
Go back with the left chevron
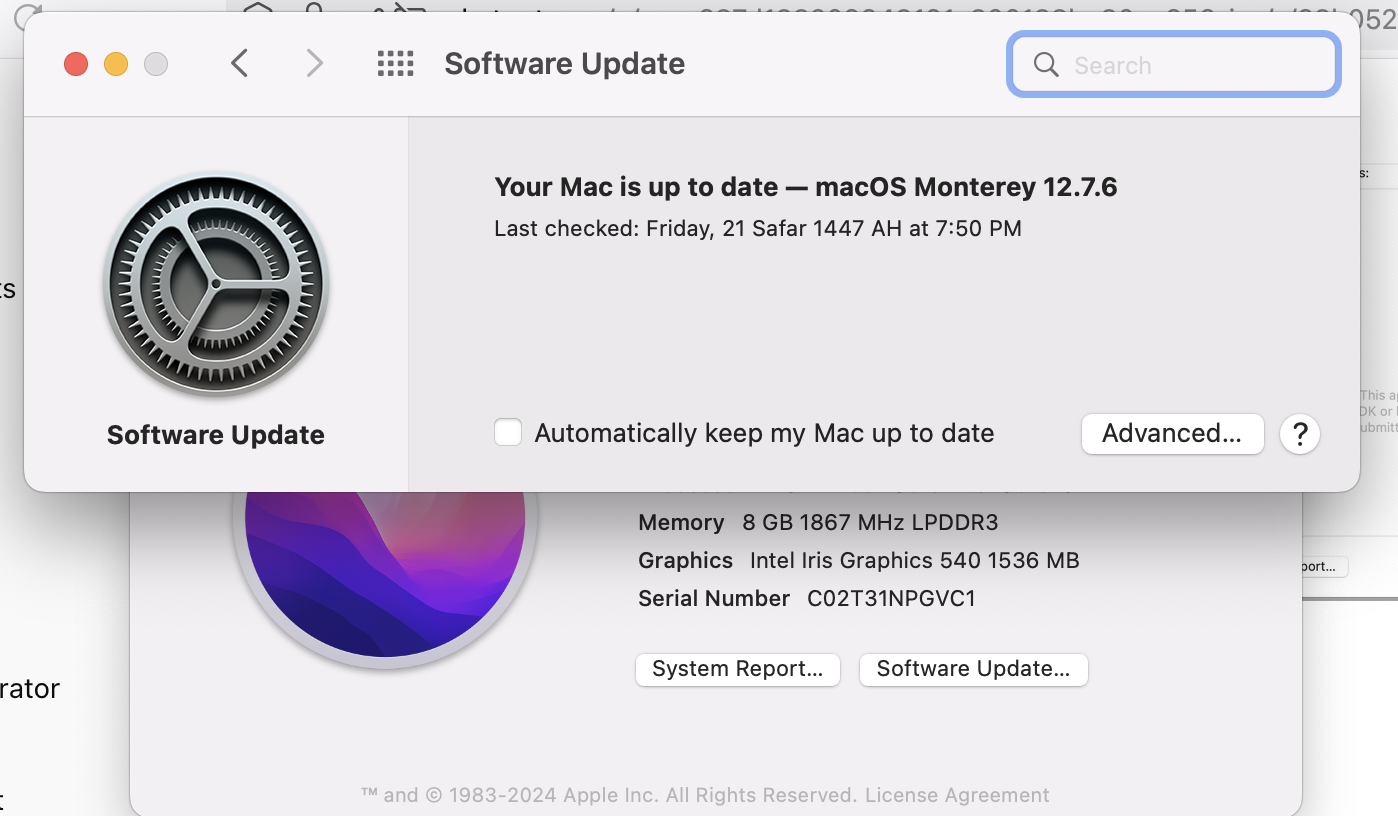(239, 64)
